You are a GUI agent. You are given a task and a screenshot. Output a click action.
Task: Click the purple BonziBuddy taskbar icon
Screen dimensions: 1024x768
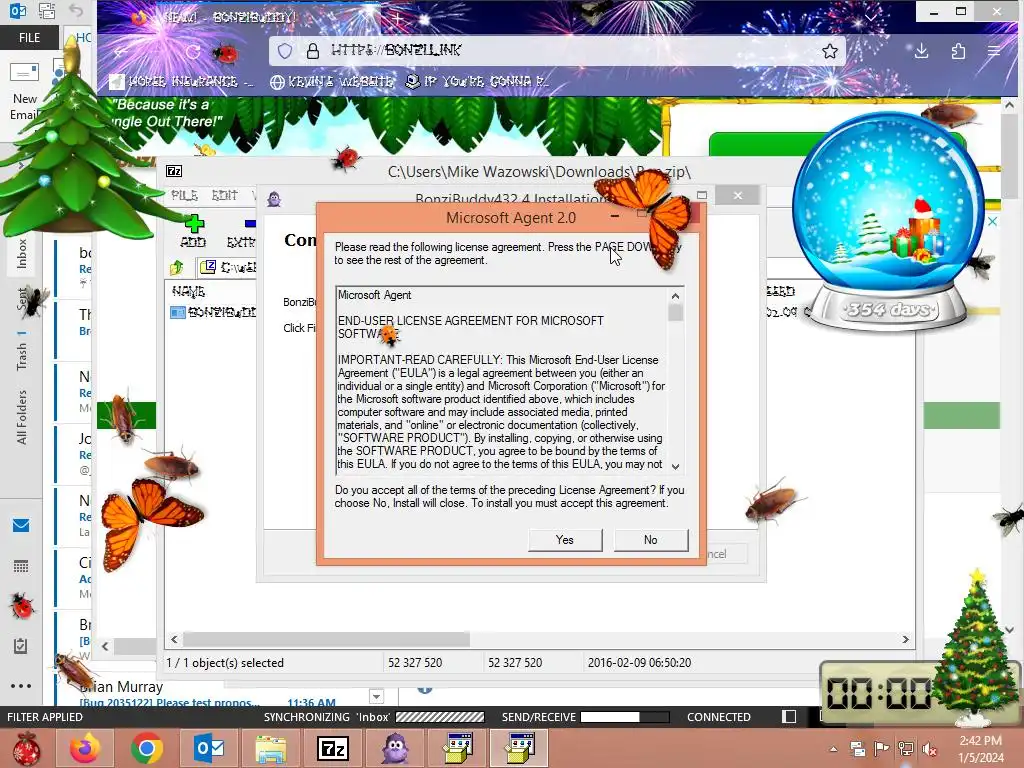point(395,748)
